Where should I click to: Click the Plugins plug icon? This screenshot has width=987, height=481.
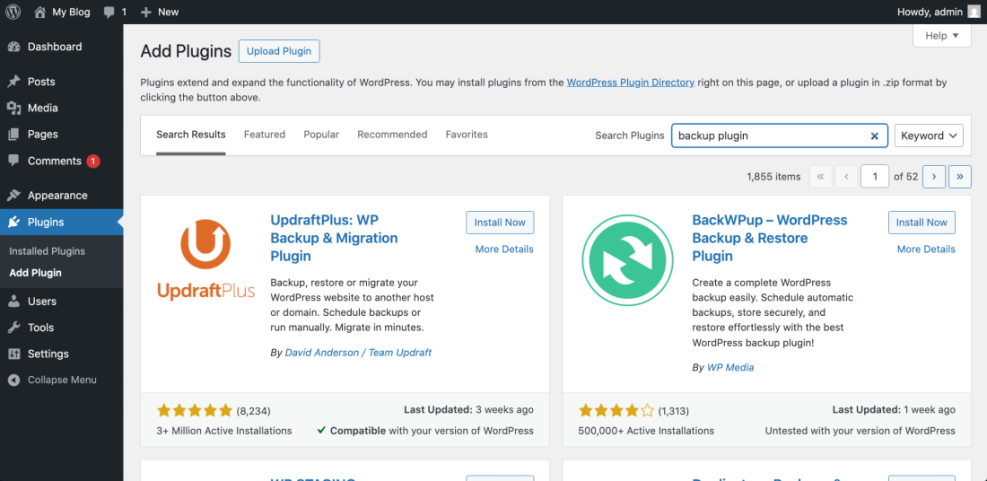(14, 222)
